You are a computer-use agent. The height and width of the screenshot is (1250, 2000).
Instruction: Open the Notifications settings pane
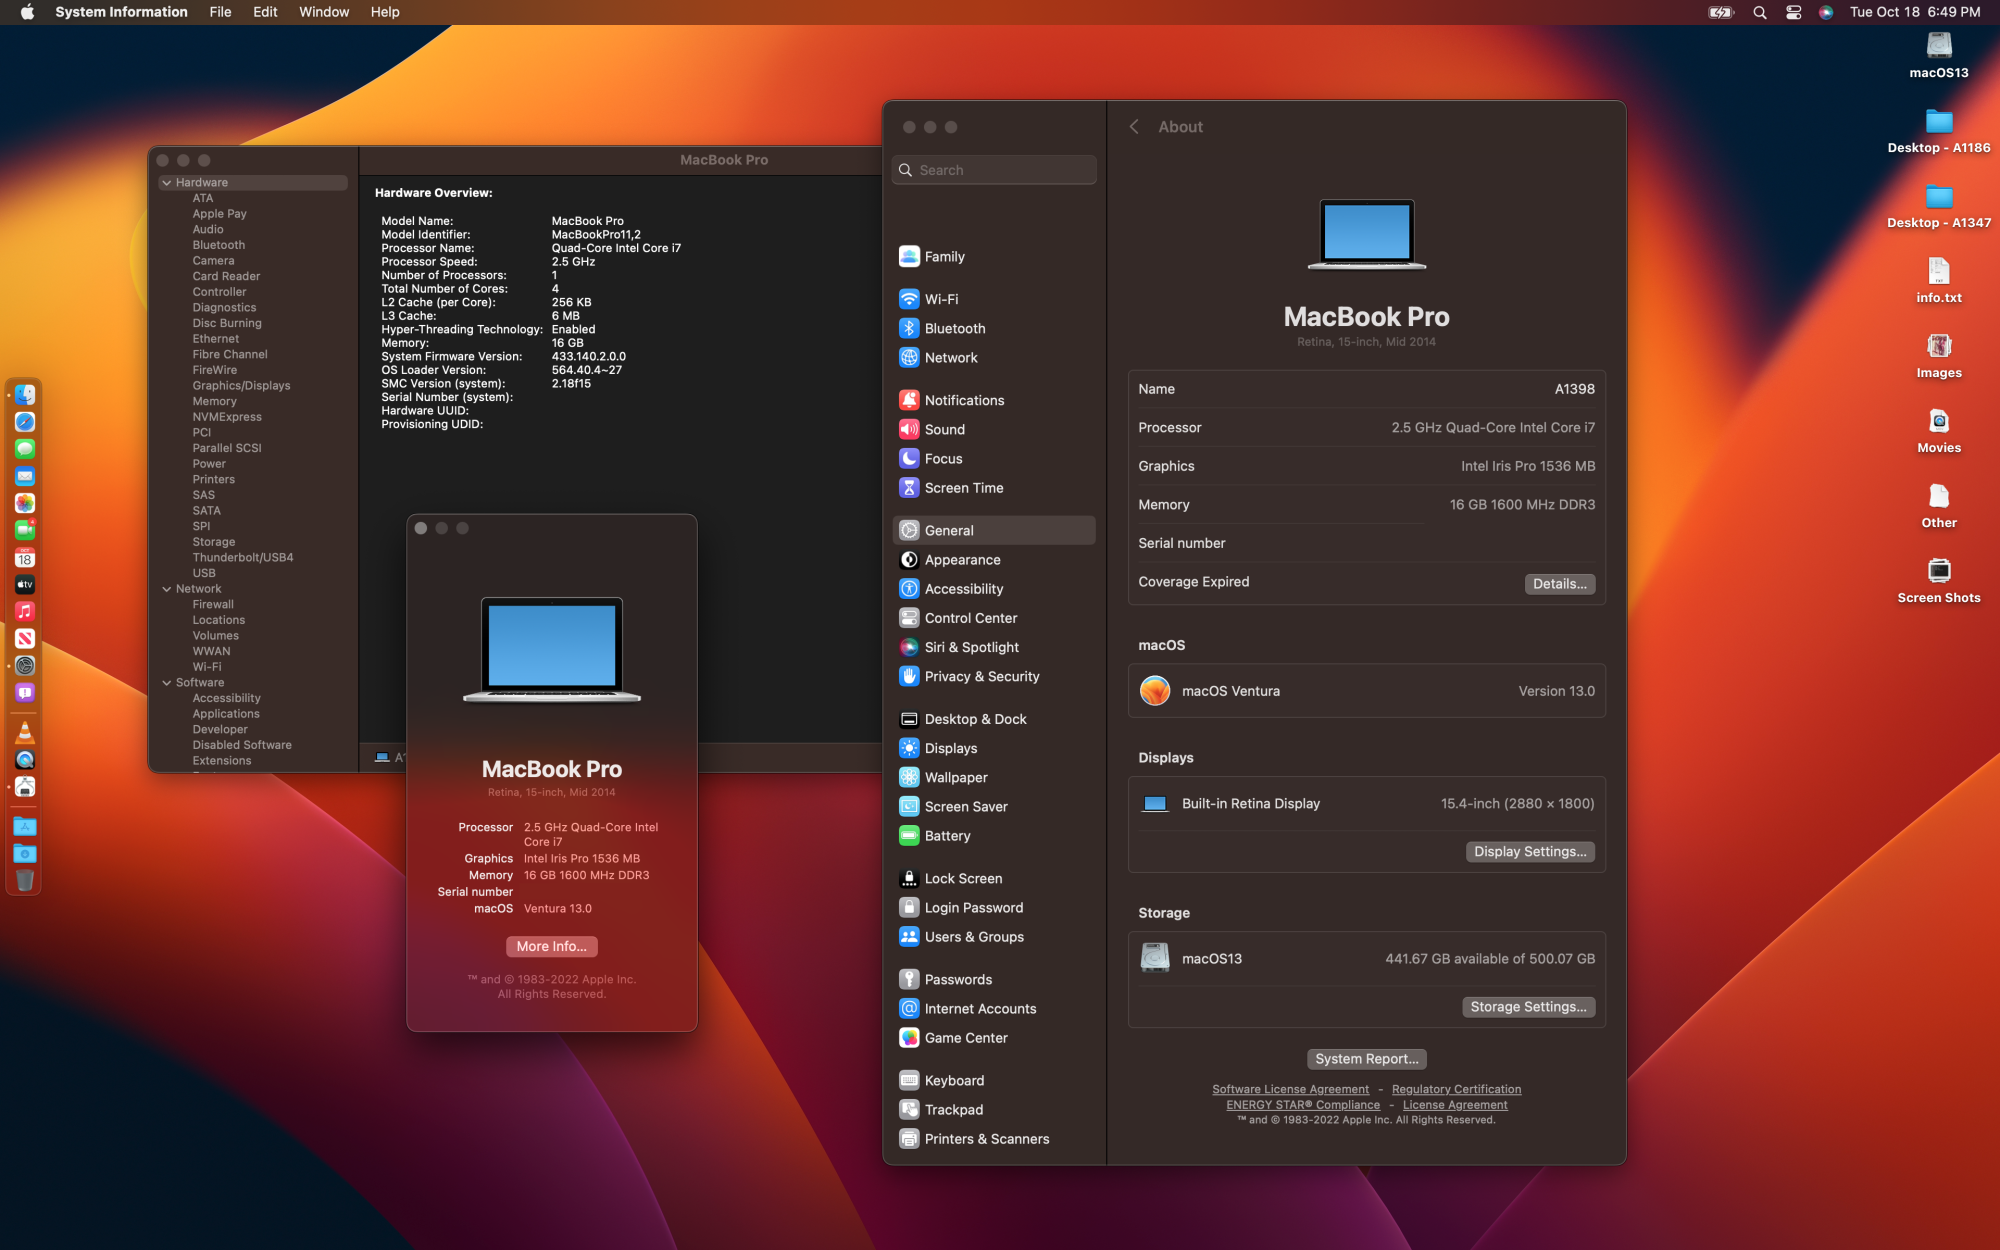click(964, 400)
